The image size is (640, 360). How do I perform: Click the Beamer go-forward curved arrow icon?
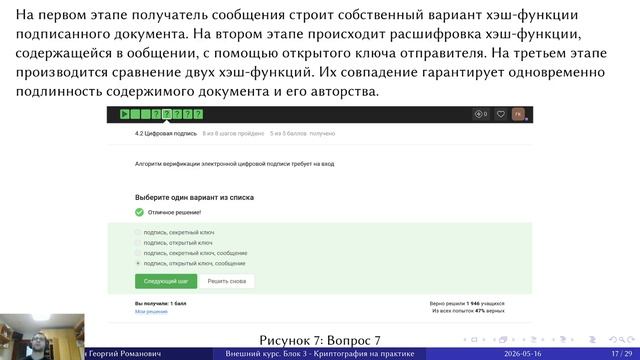pyautogui.click(x=631, y=340)
